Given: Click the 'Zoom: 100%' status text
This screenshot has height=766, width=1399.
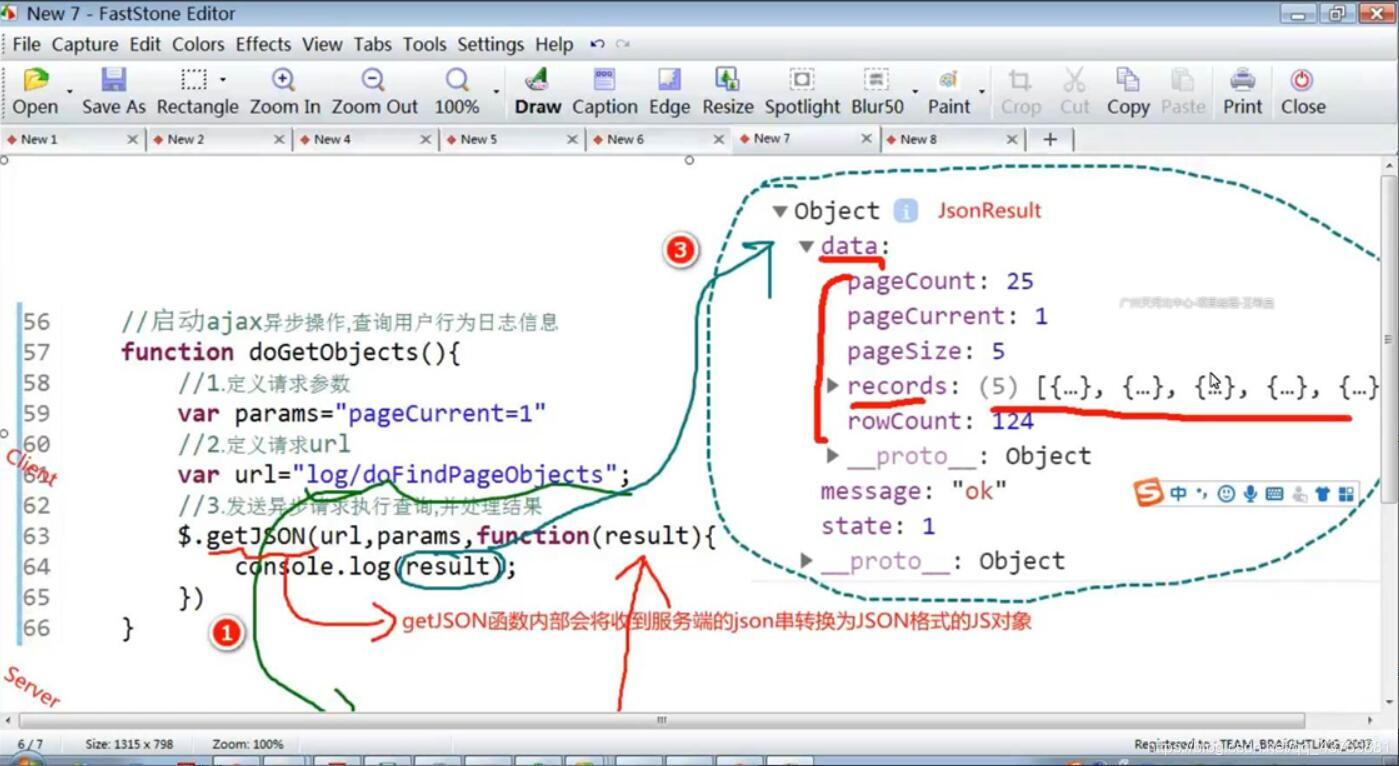Looking at the screenshot, I should [247, 744].
